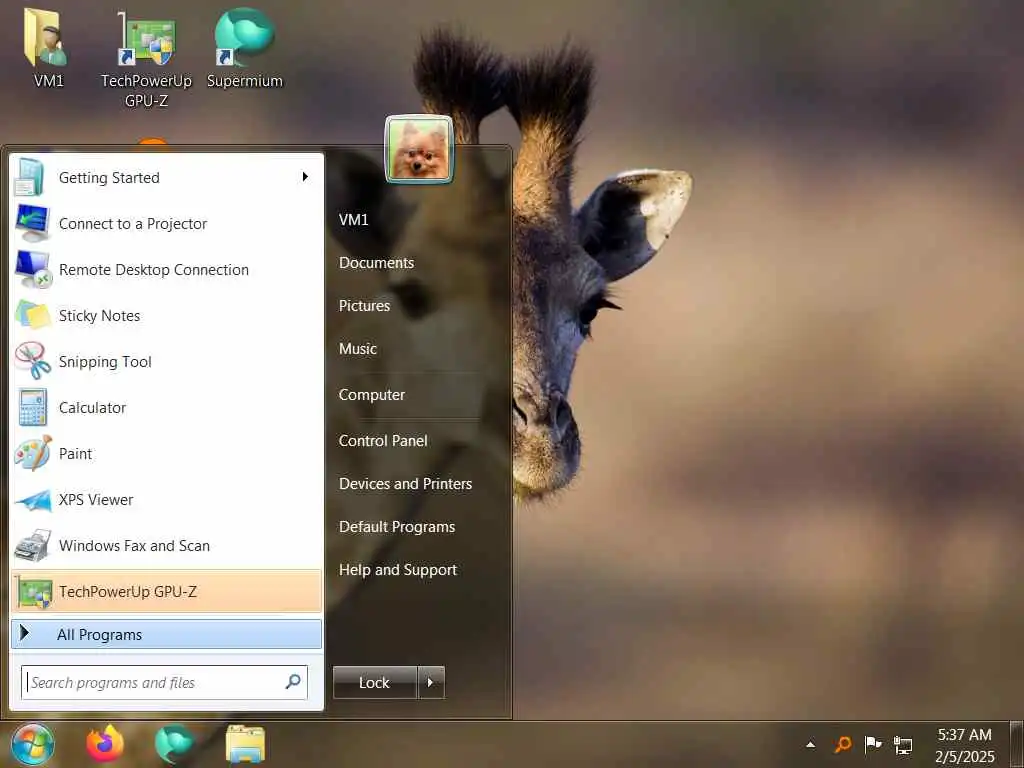Click the Paint palette icon
The image size is (1024, 768).
[x=33, y=453]
